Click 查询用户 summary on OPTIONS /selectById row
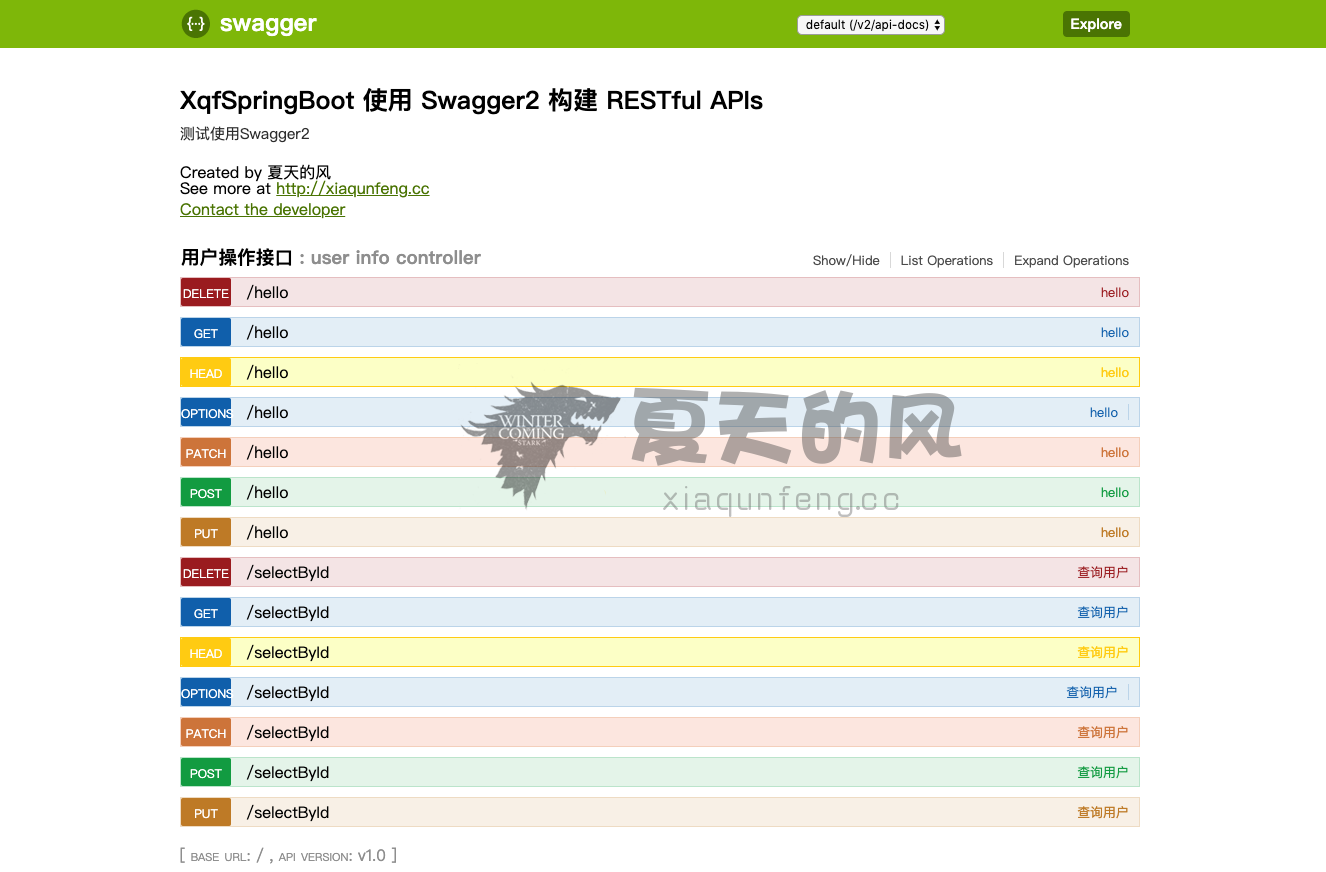Screen dimensions: 1326x872 pyautogui.click(x=1092, y=693)
